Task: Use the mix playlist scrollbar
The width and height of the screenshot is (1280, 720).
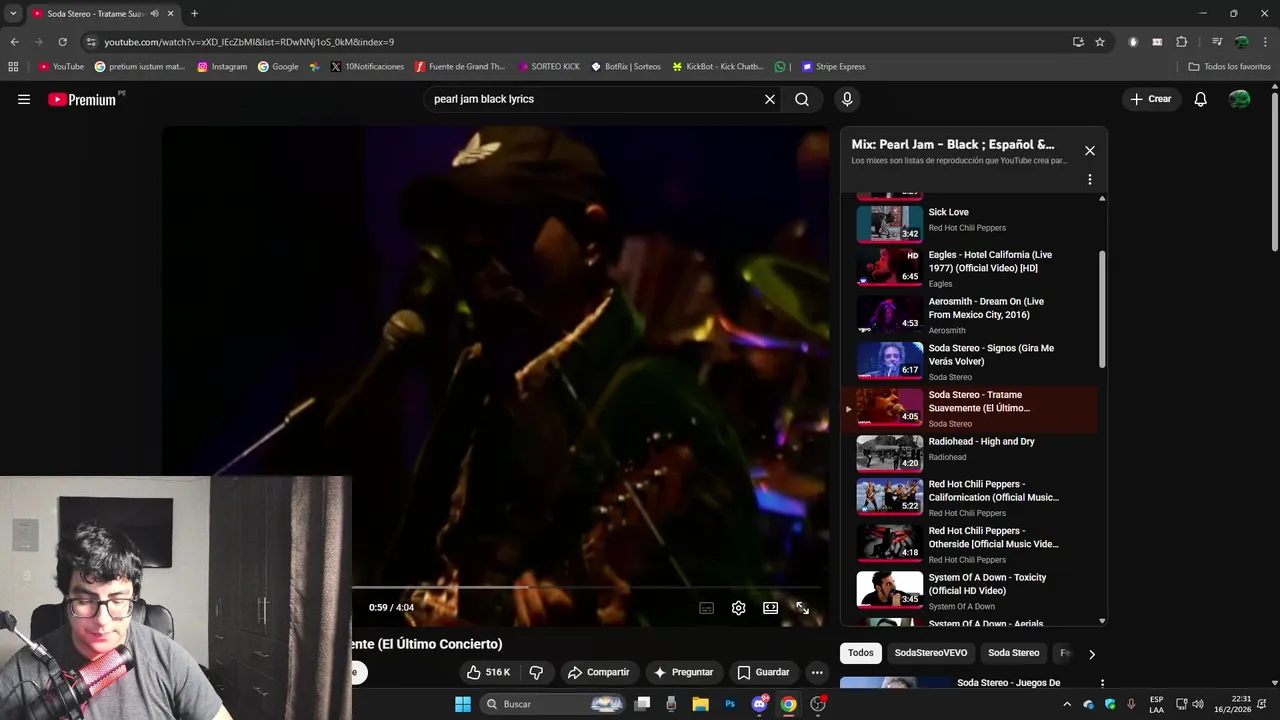Action: point(1103,309)
